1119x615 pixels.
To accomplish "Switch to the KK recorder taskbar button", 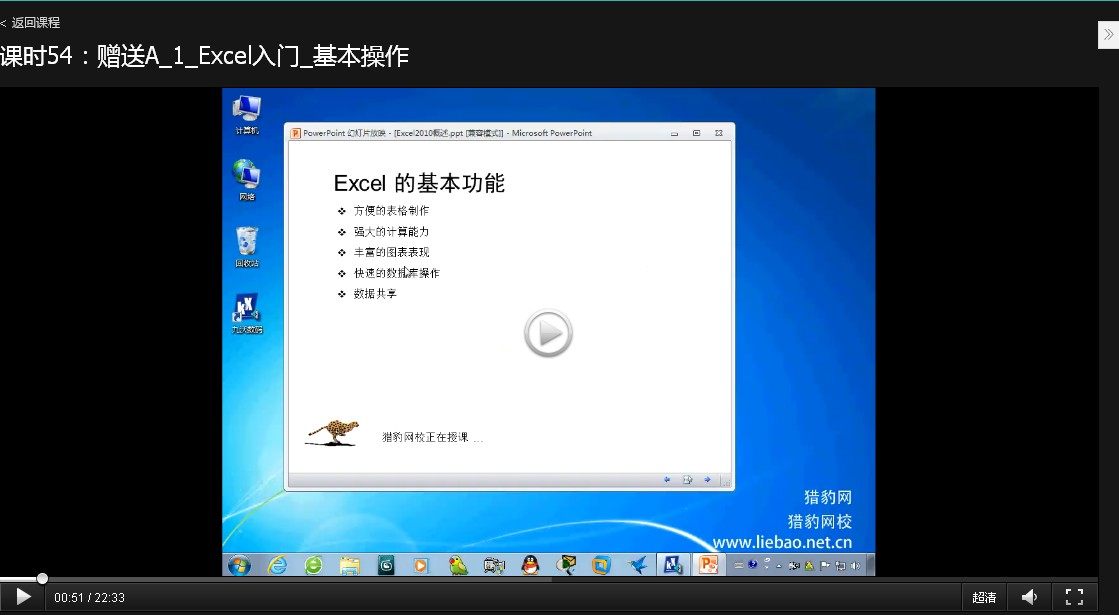I will pos(672,565).
